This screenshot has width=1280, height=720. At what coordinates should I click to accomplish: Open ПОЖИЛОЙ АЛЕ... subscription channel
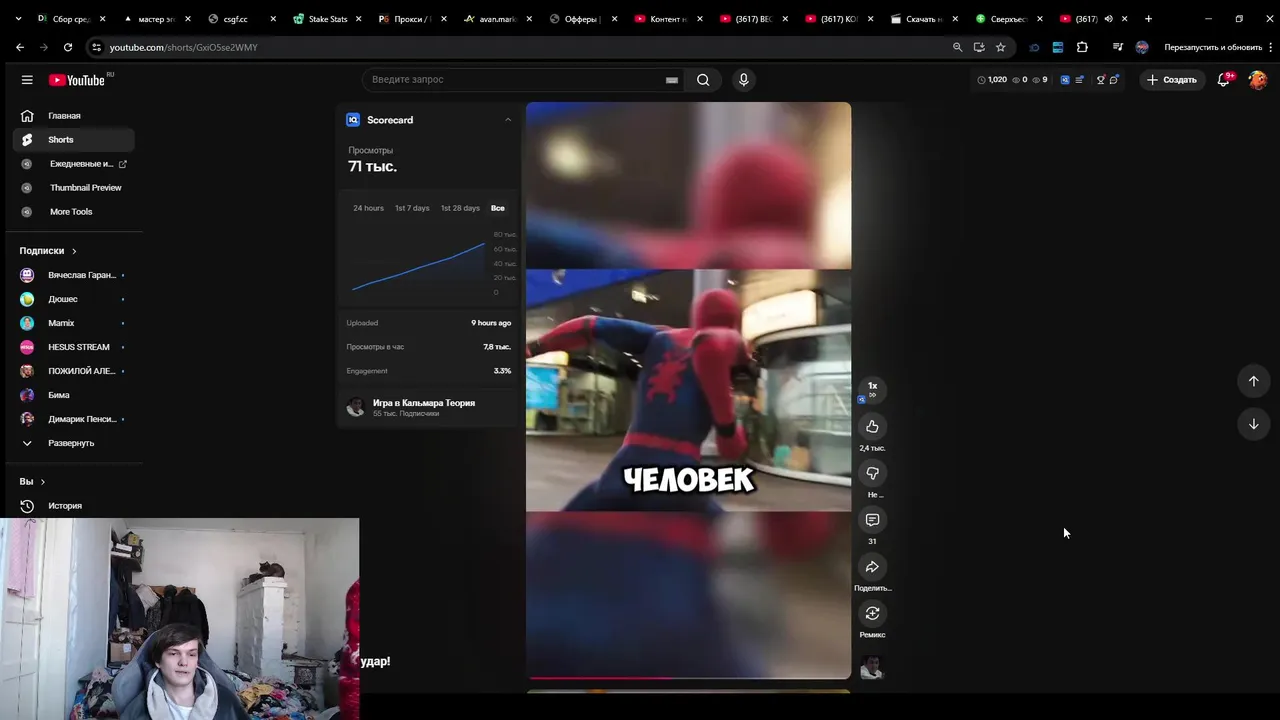[x=74, y=371]
